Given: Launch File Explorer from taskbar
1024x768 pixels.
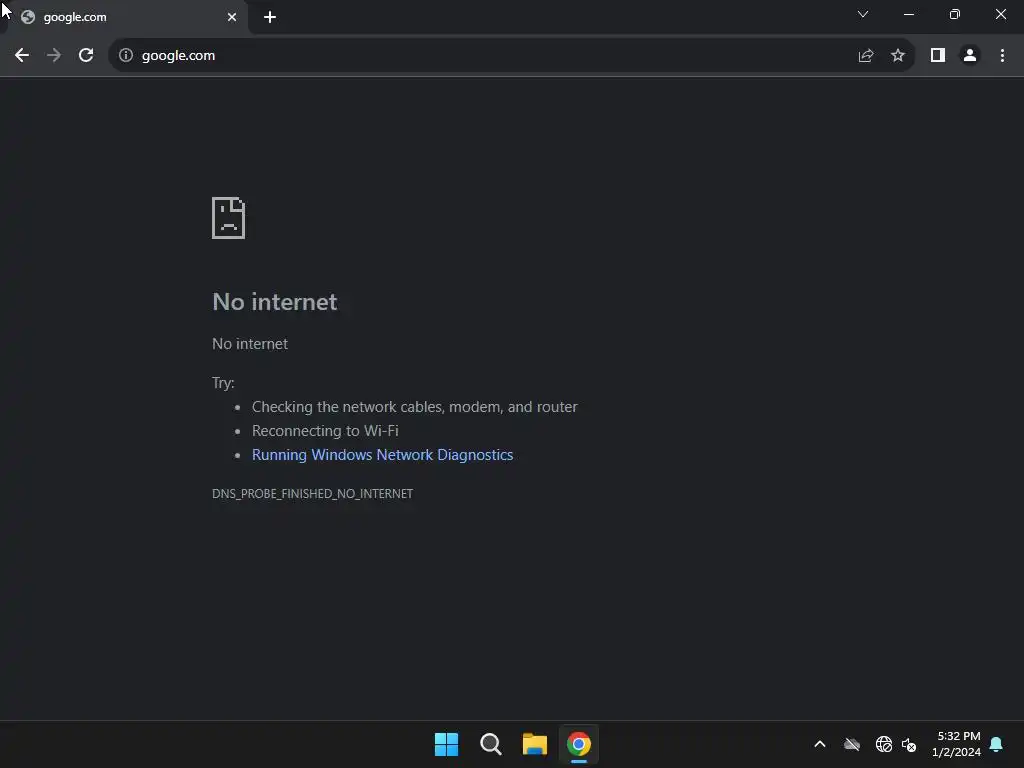Looking at the screenshot, I should click(535, 744).
